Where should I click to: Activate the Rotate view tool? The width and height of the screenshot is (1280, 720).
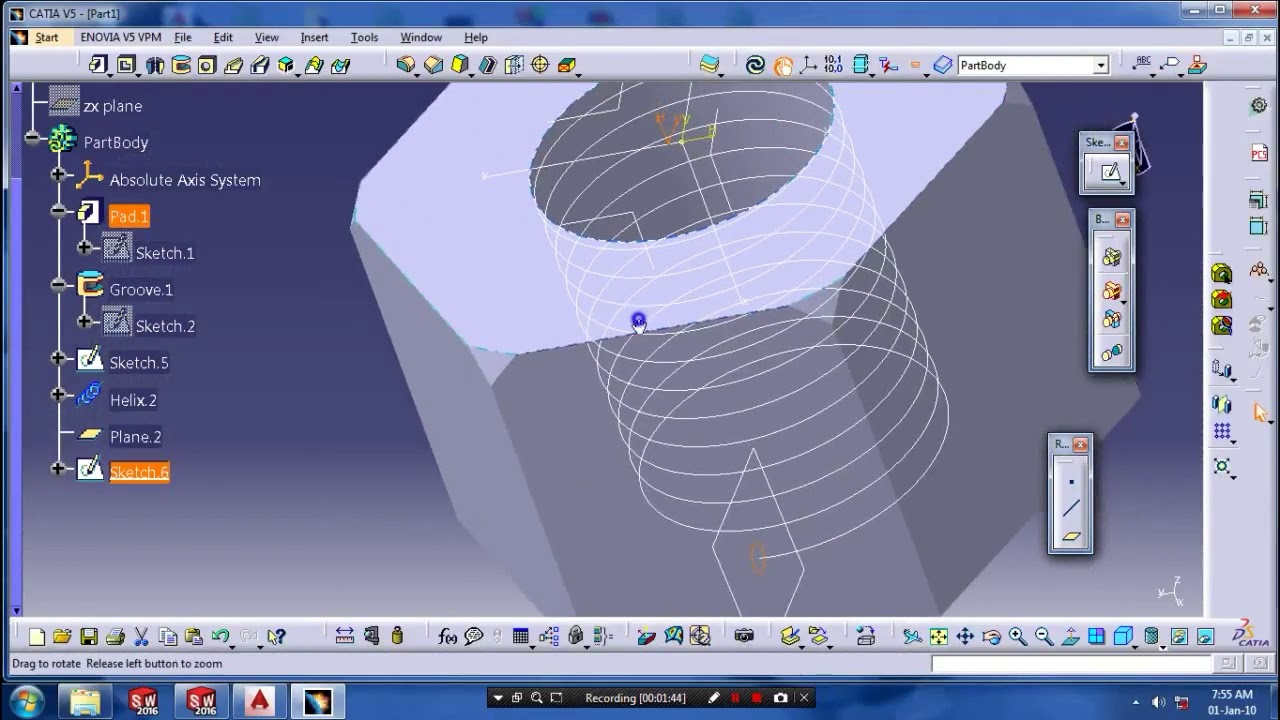pyautogui.click(x=991, y=636)
